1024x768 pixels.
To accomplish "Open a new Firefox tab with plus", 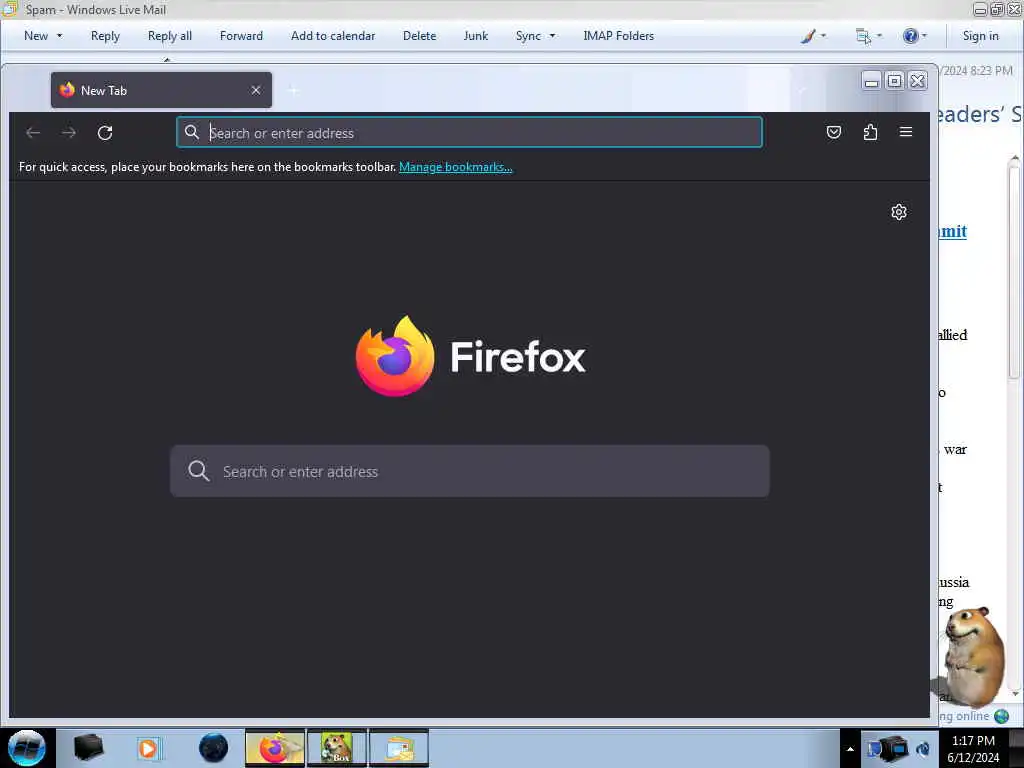I will pos(293,91).
